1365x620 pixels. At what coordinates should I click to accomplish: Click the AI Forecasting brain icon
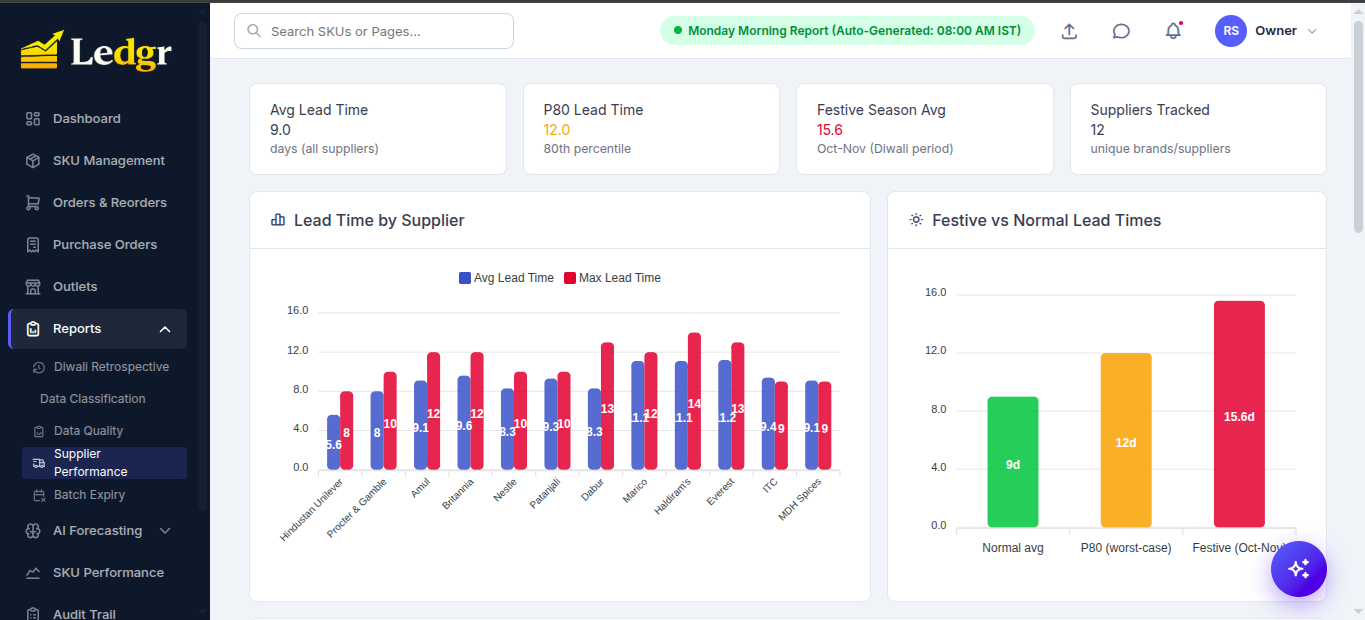click(33, 530)
